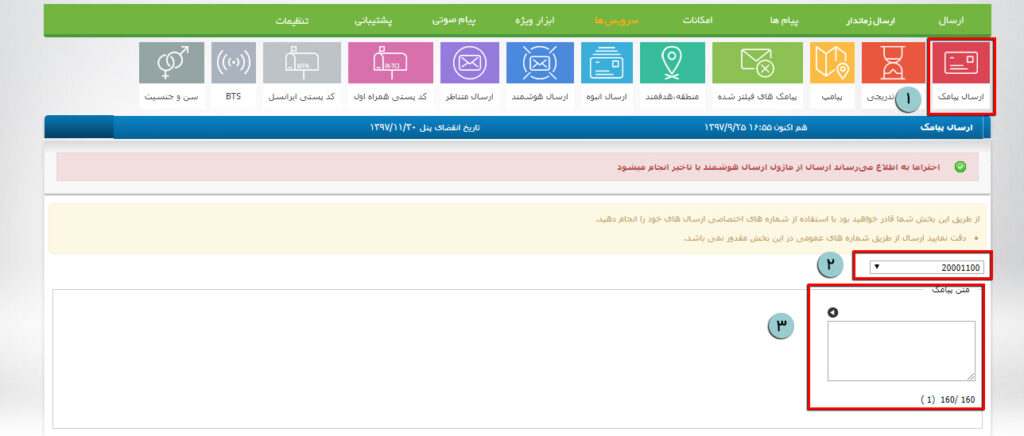Click the green checkmark in notice banner
Viewport: 1024px width, 436px height.
960,166
